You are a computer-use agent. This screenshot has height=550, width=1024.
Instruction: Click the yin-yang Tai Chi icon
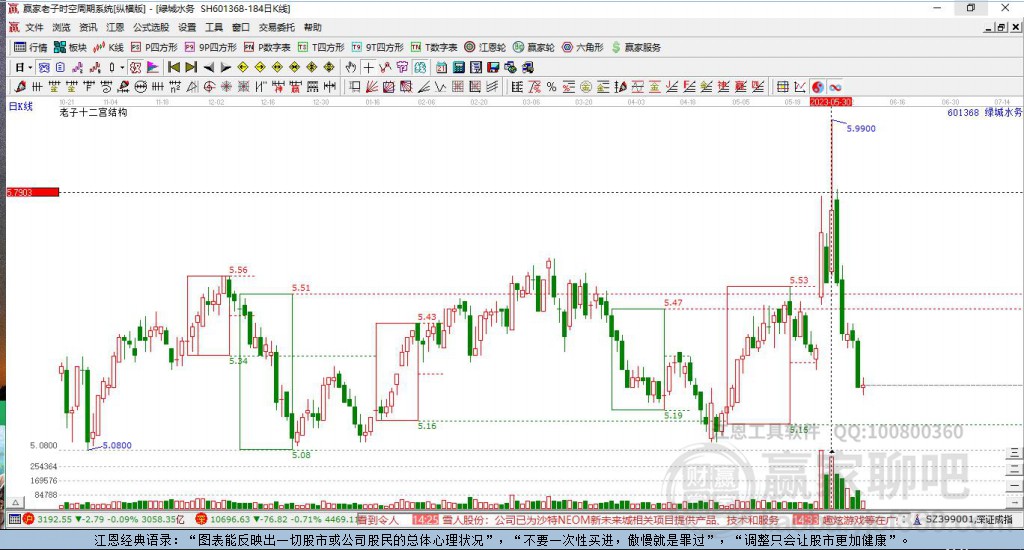818,86
